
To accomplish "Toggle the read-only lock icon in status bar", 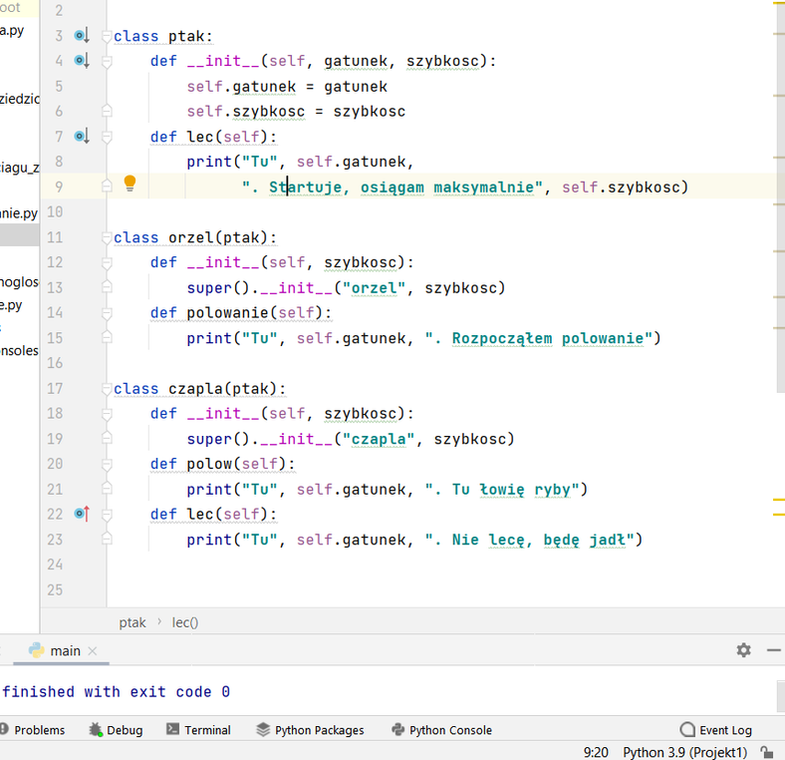I will (766, 752).
